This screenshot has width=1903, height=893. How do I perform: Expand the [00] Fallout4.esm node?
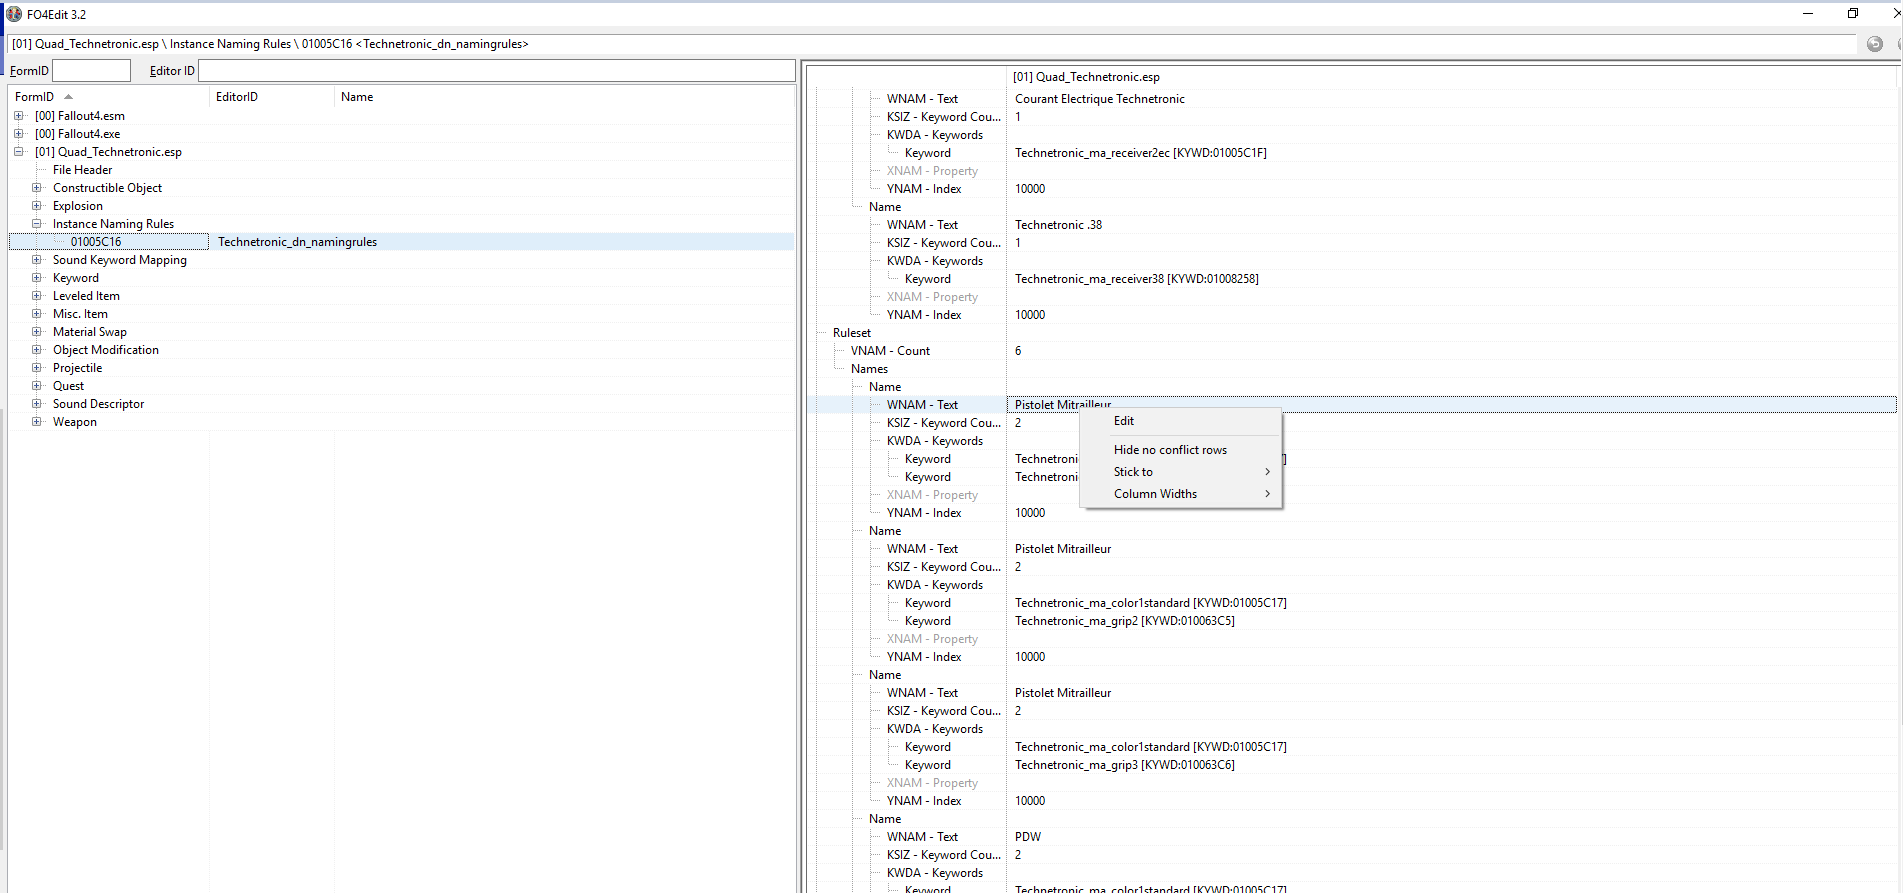(19, 116)
